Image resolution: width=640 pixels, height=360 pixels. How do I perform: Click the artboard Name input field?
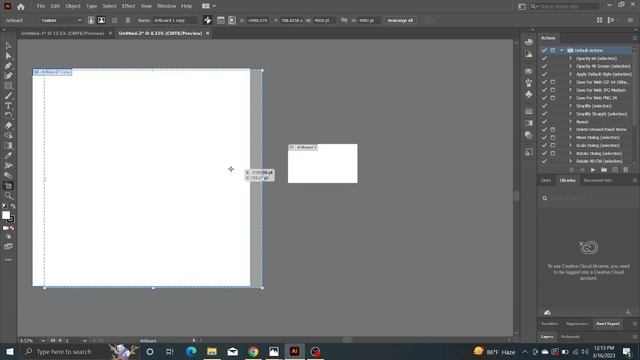[175, 20]
